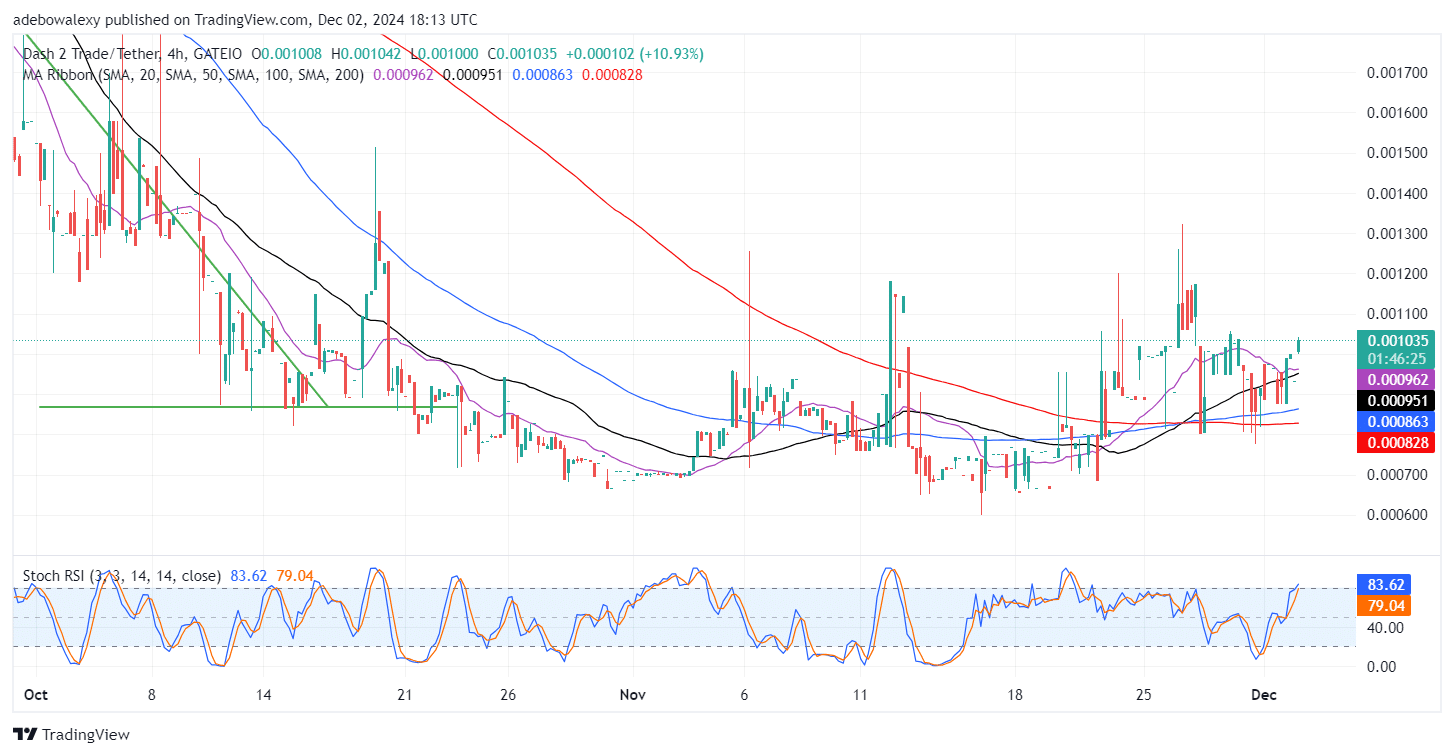The width and height of the screenshot is (1454, 756).
Task: Click the 'Oct' label on the time axis
Action: tap(36, 694)
